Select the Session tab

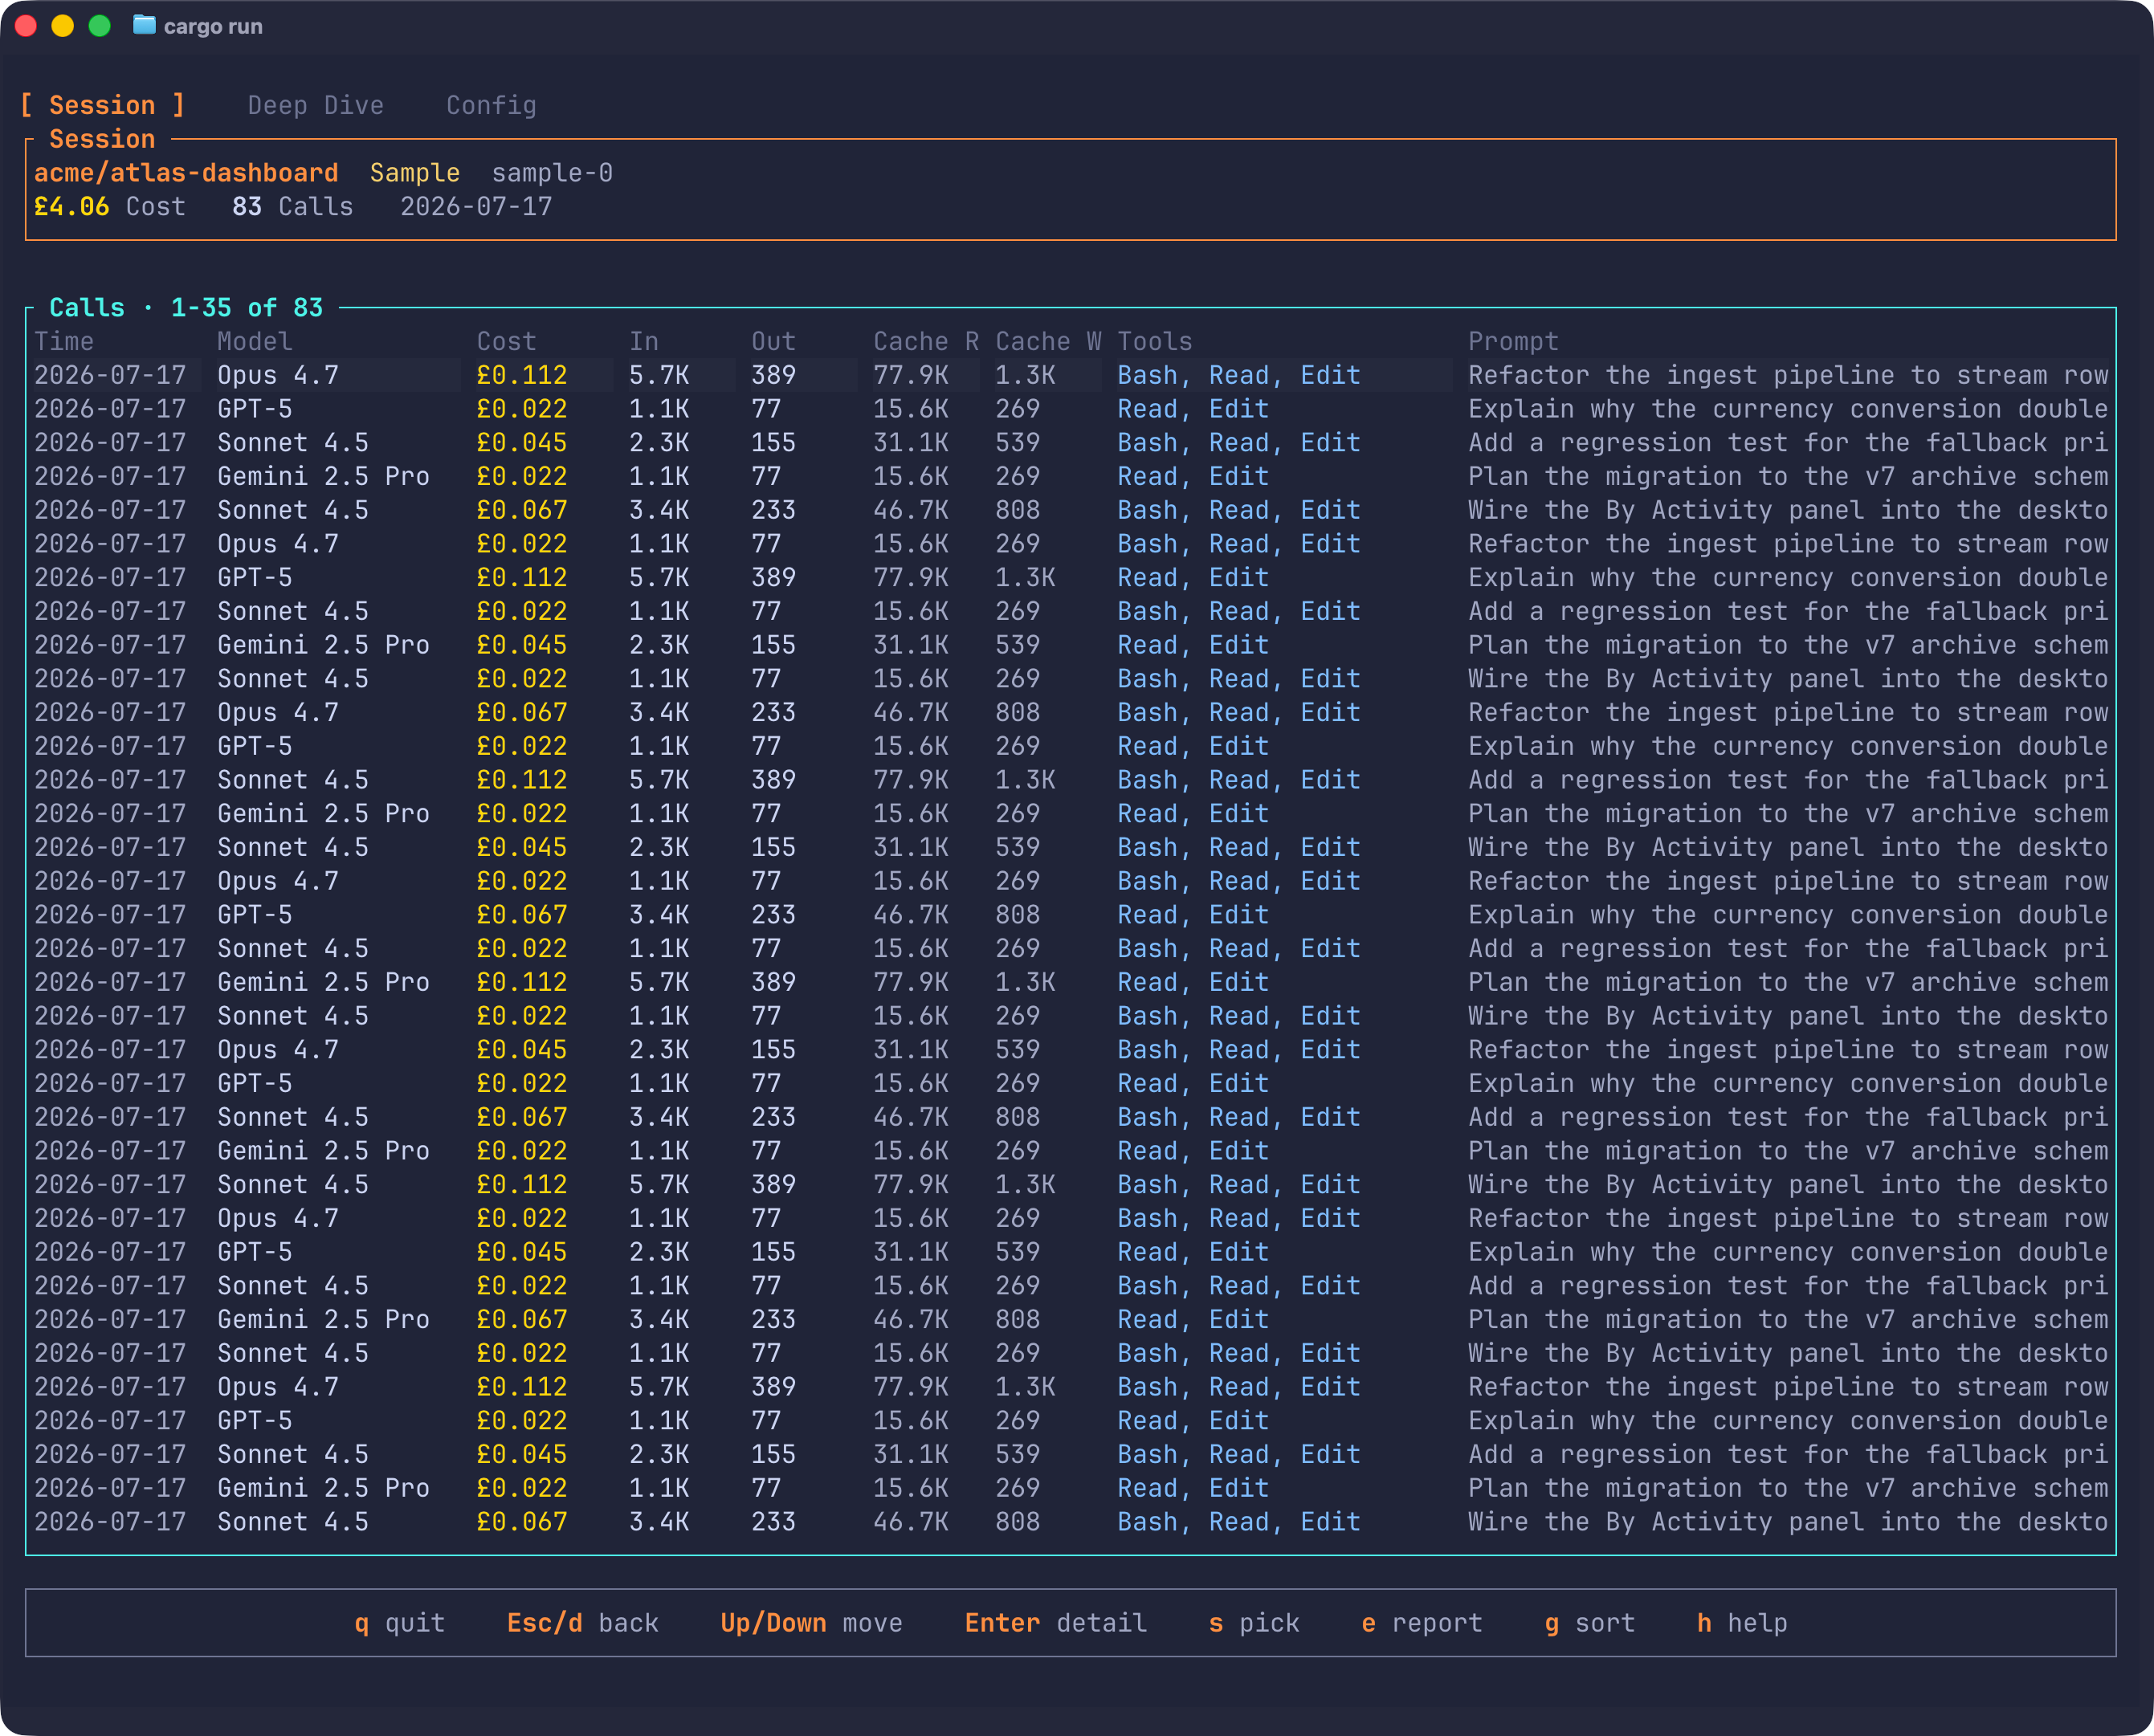click(x=102, y=105)
